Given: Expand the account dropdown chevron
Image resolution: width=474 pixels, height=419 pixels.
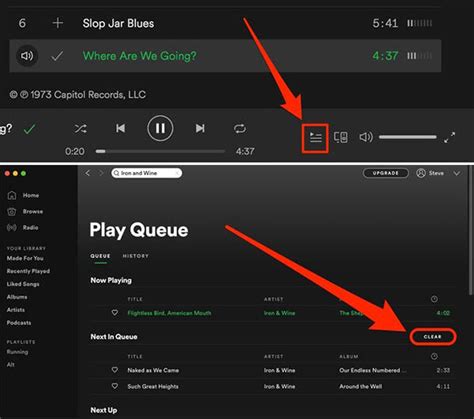Looking at the screenshot, I should coord(457,173).
